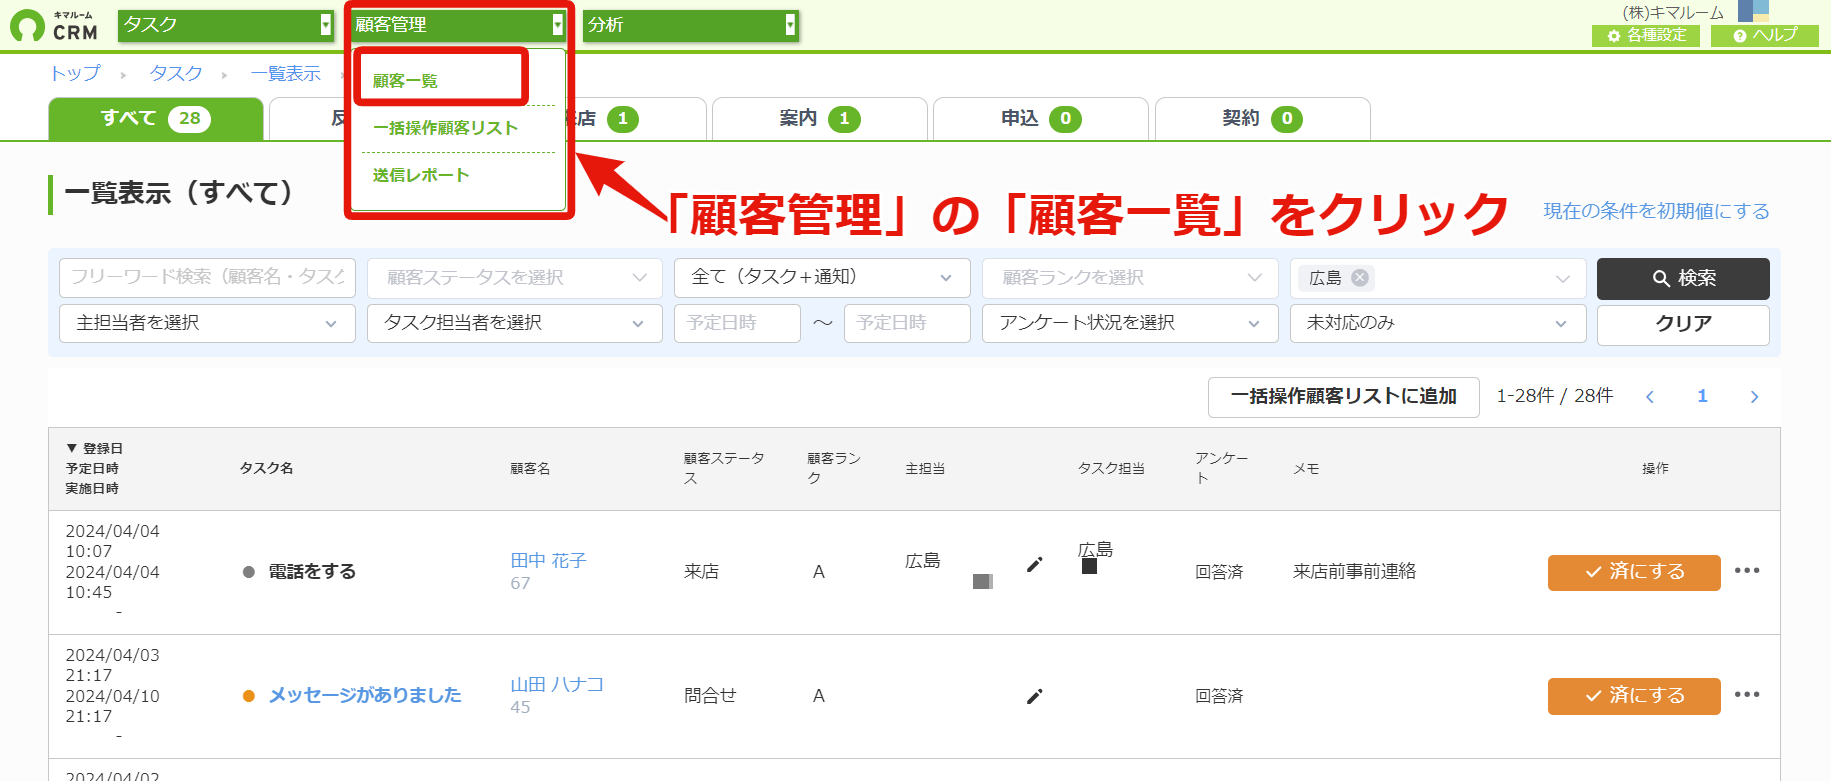Expand the タスク担当者を選択 dropdown
This screenshot has width=1831, height=781.
point(515,323)
